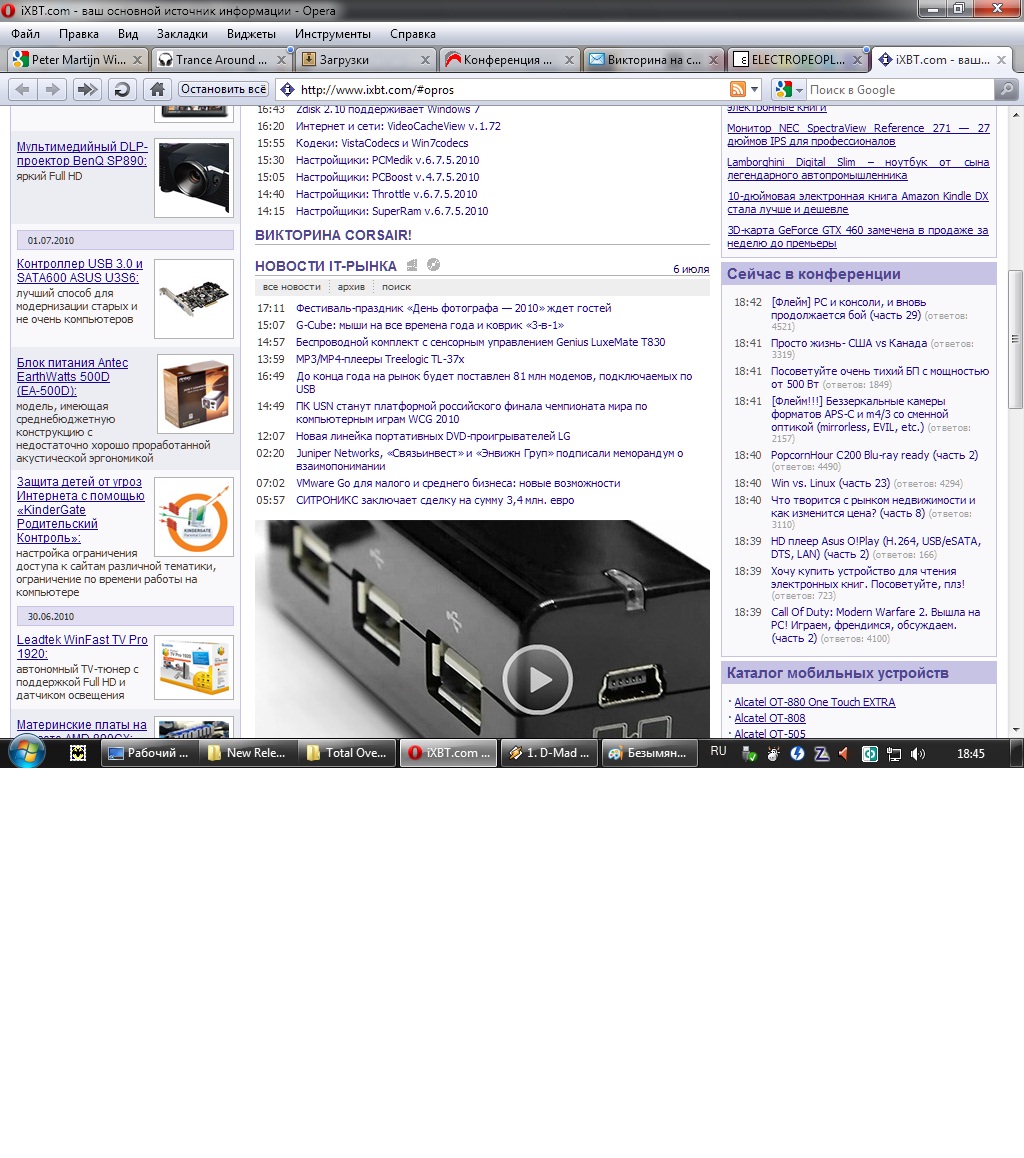The height and width of the screenshot is (1158, 1024).
Task: Switch to the Конференция tab
Action: 508,60
